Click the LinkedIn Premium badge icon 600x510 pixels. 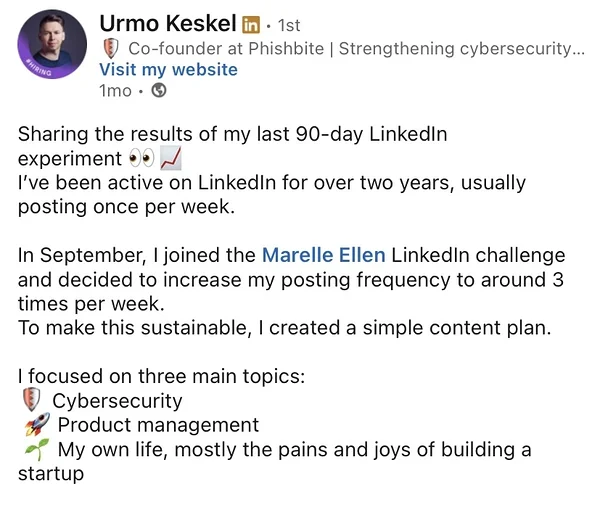pos(251,24)
